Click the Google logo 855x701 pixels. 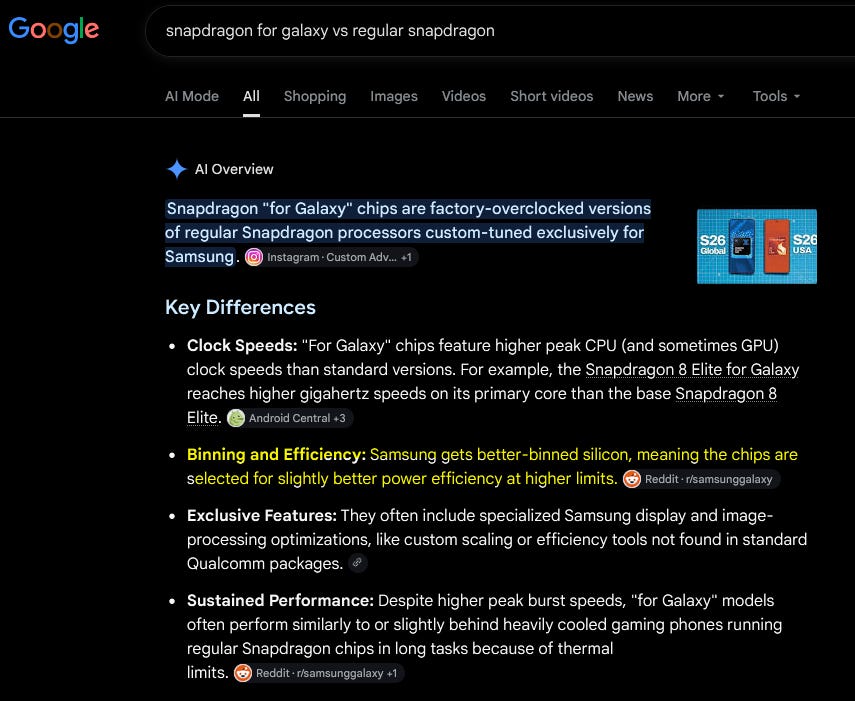tap(53, 29)
